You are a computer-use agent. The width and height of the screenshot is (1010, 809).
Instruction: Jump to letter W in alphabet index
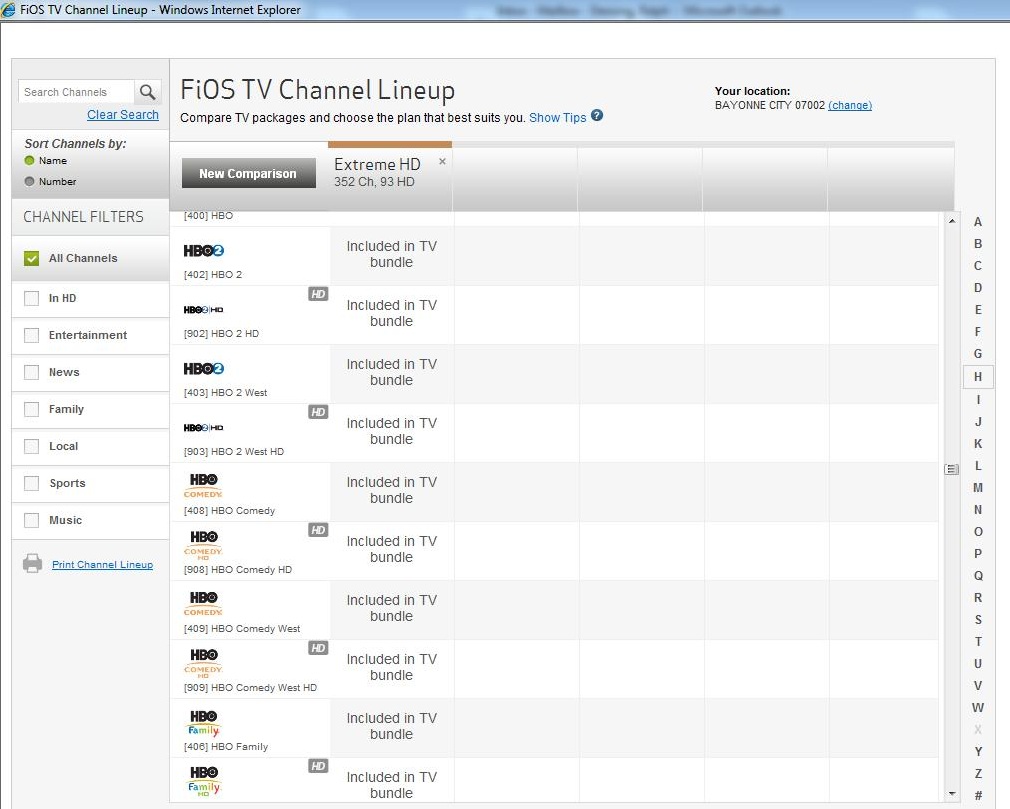pos(978,707)
